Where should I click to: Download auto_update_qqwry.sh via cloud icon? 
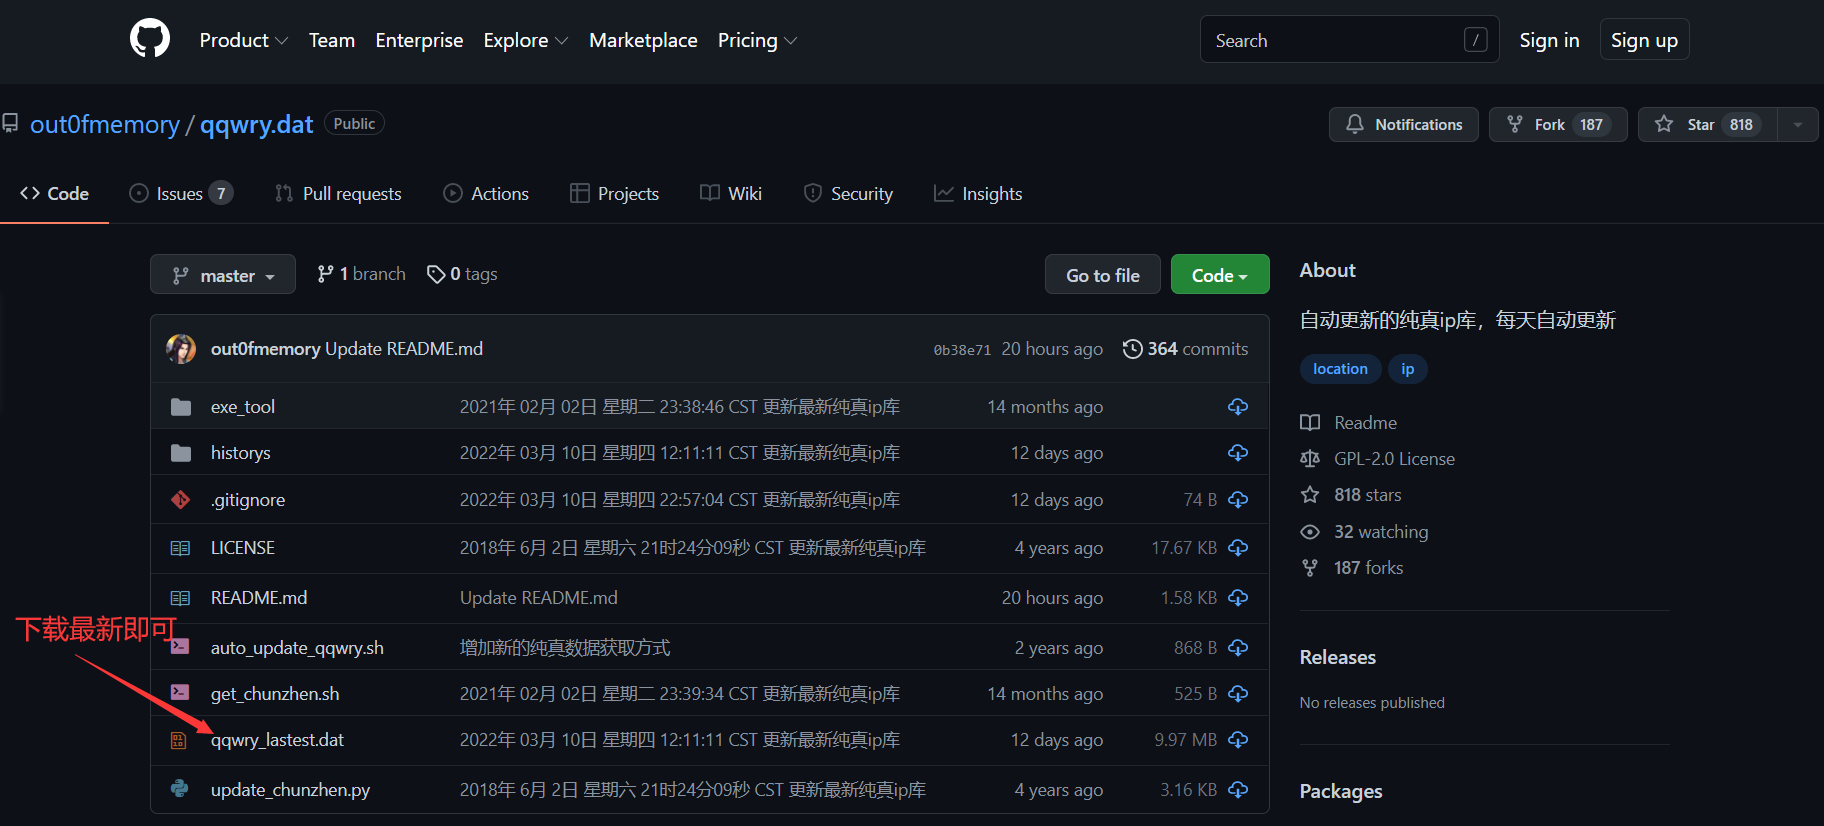click(x=1238, y=648)
